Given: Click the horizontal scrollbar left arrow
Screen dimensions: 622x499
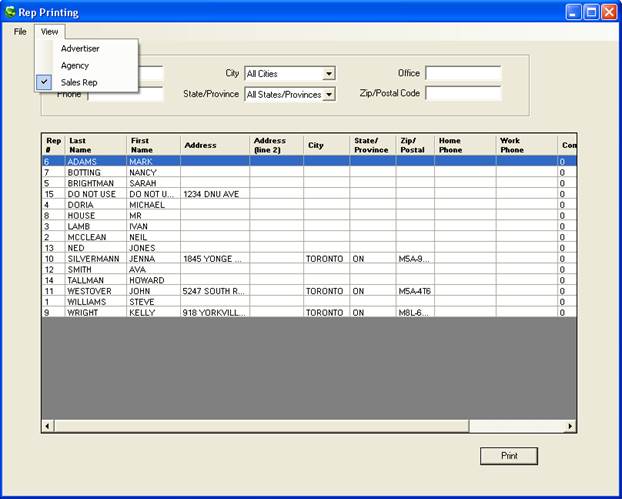Looking at the screenshot, I should 47,426.
